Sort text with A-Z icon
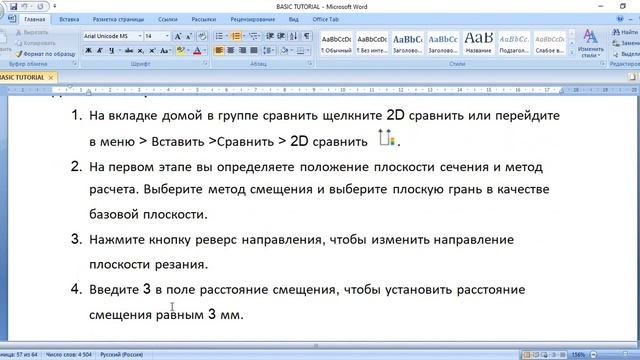The width and height of the screenshot is (640, 360). 293,36
